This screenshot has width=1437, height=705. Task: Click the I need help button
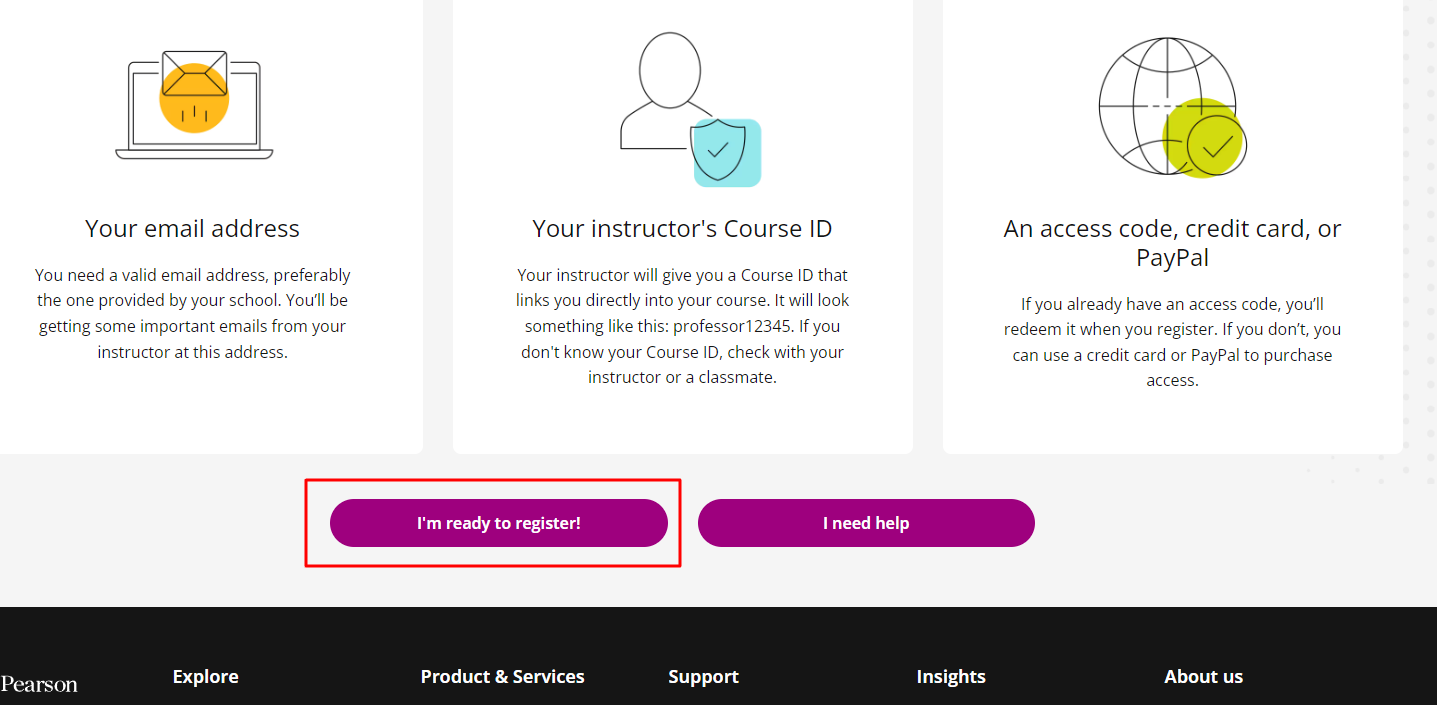click(x=866, y=522)
